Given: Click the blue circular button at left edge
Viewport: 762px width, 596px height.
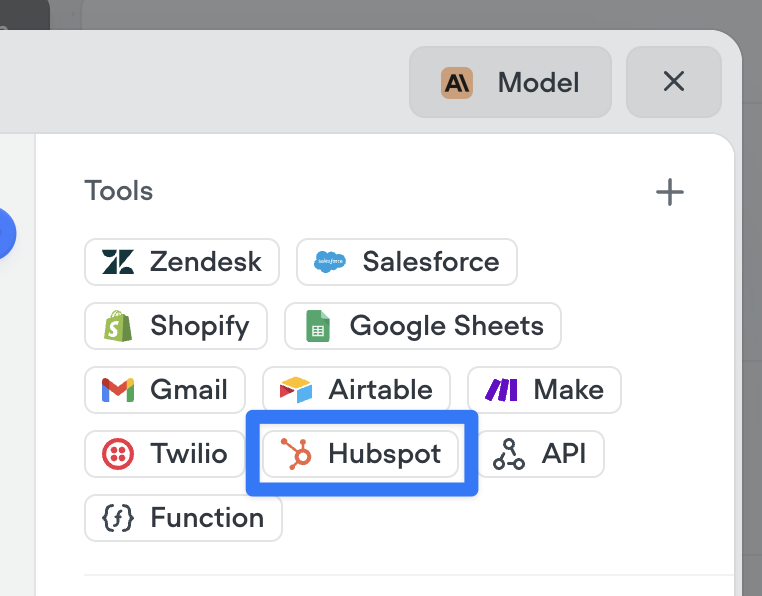Looking at the screenshot, I should coord(6,234).
